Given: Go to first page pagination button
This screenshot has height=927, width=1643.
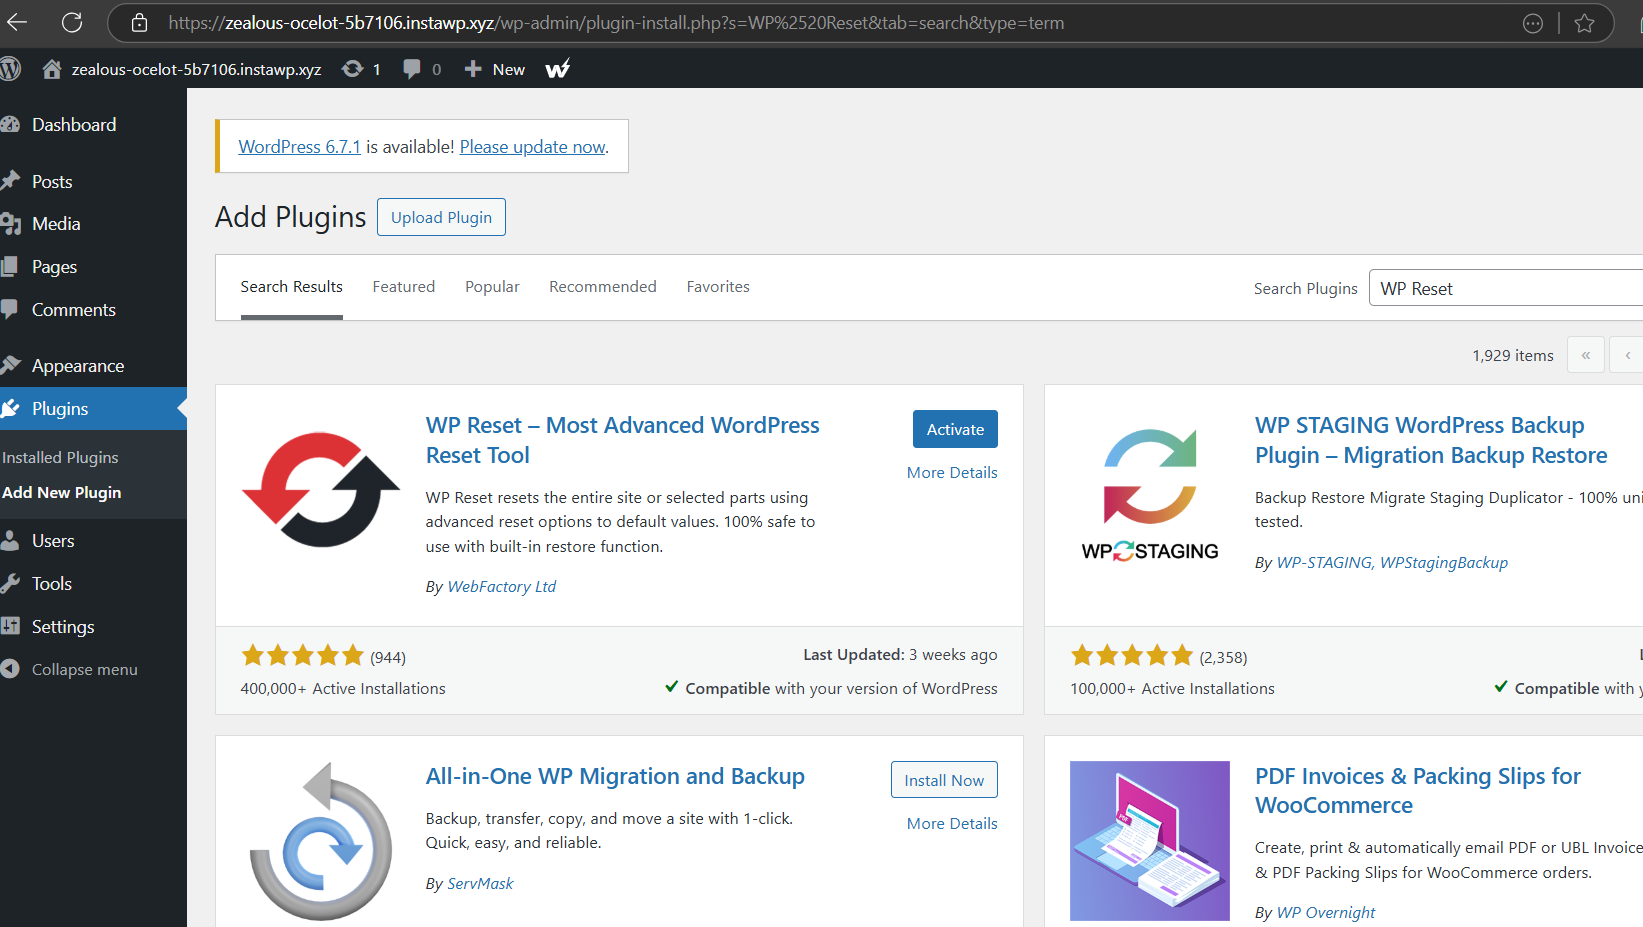Looking at the screenshot, I should pos(1586,355).
